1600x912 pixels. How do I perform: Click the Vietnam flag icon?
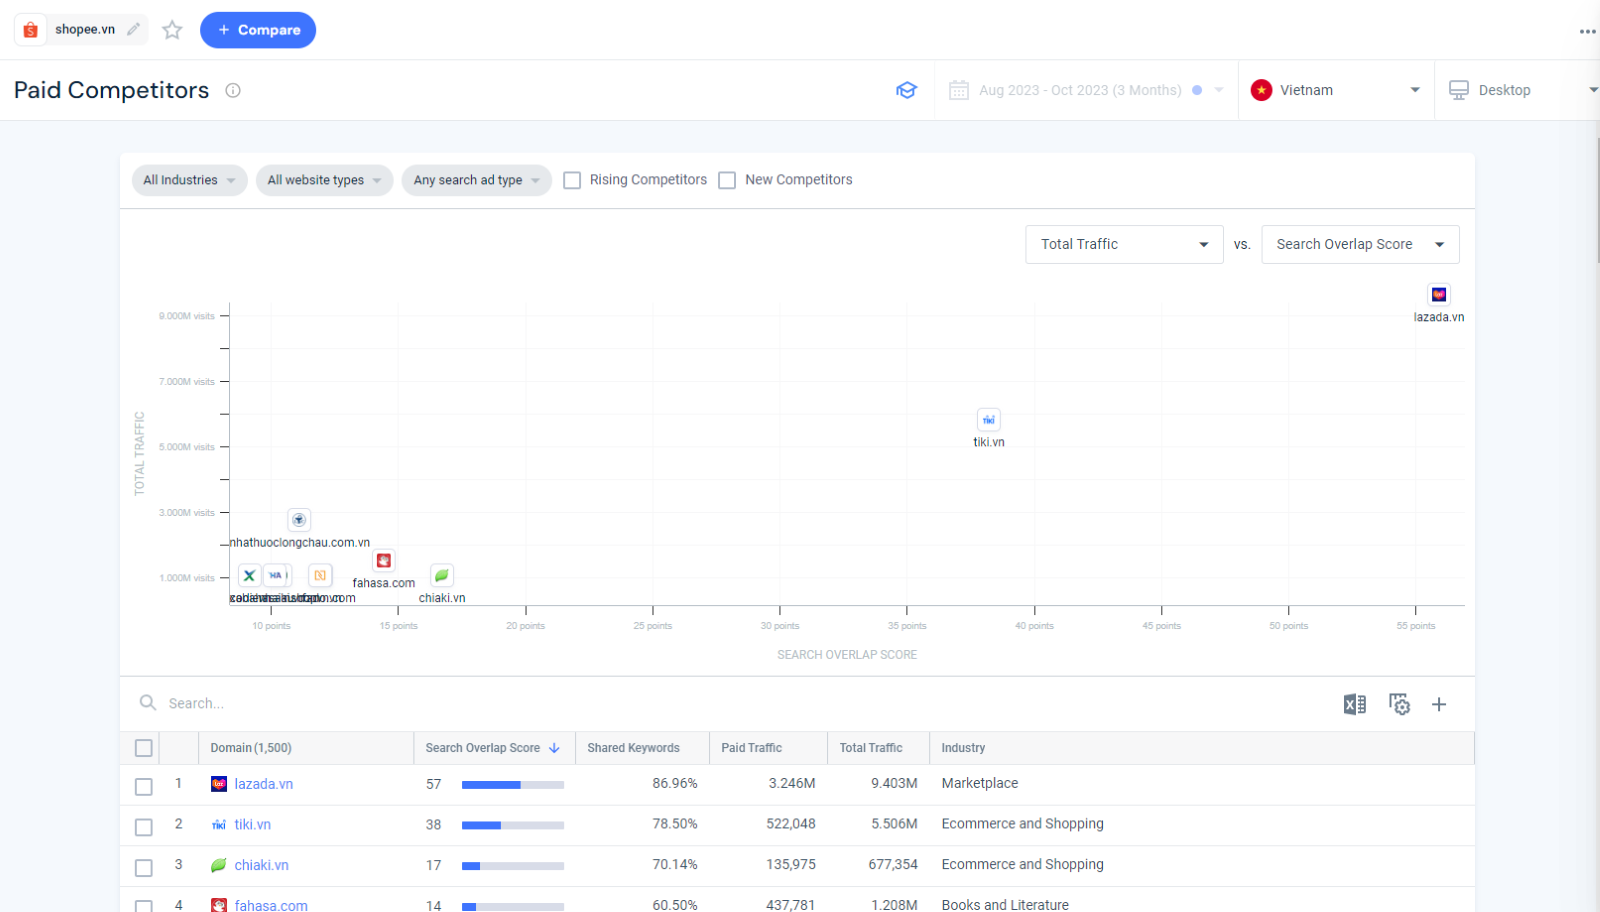click(1261, 90)
